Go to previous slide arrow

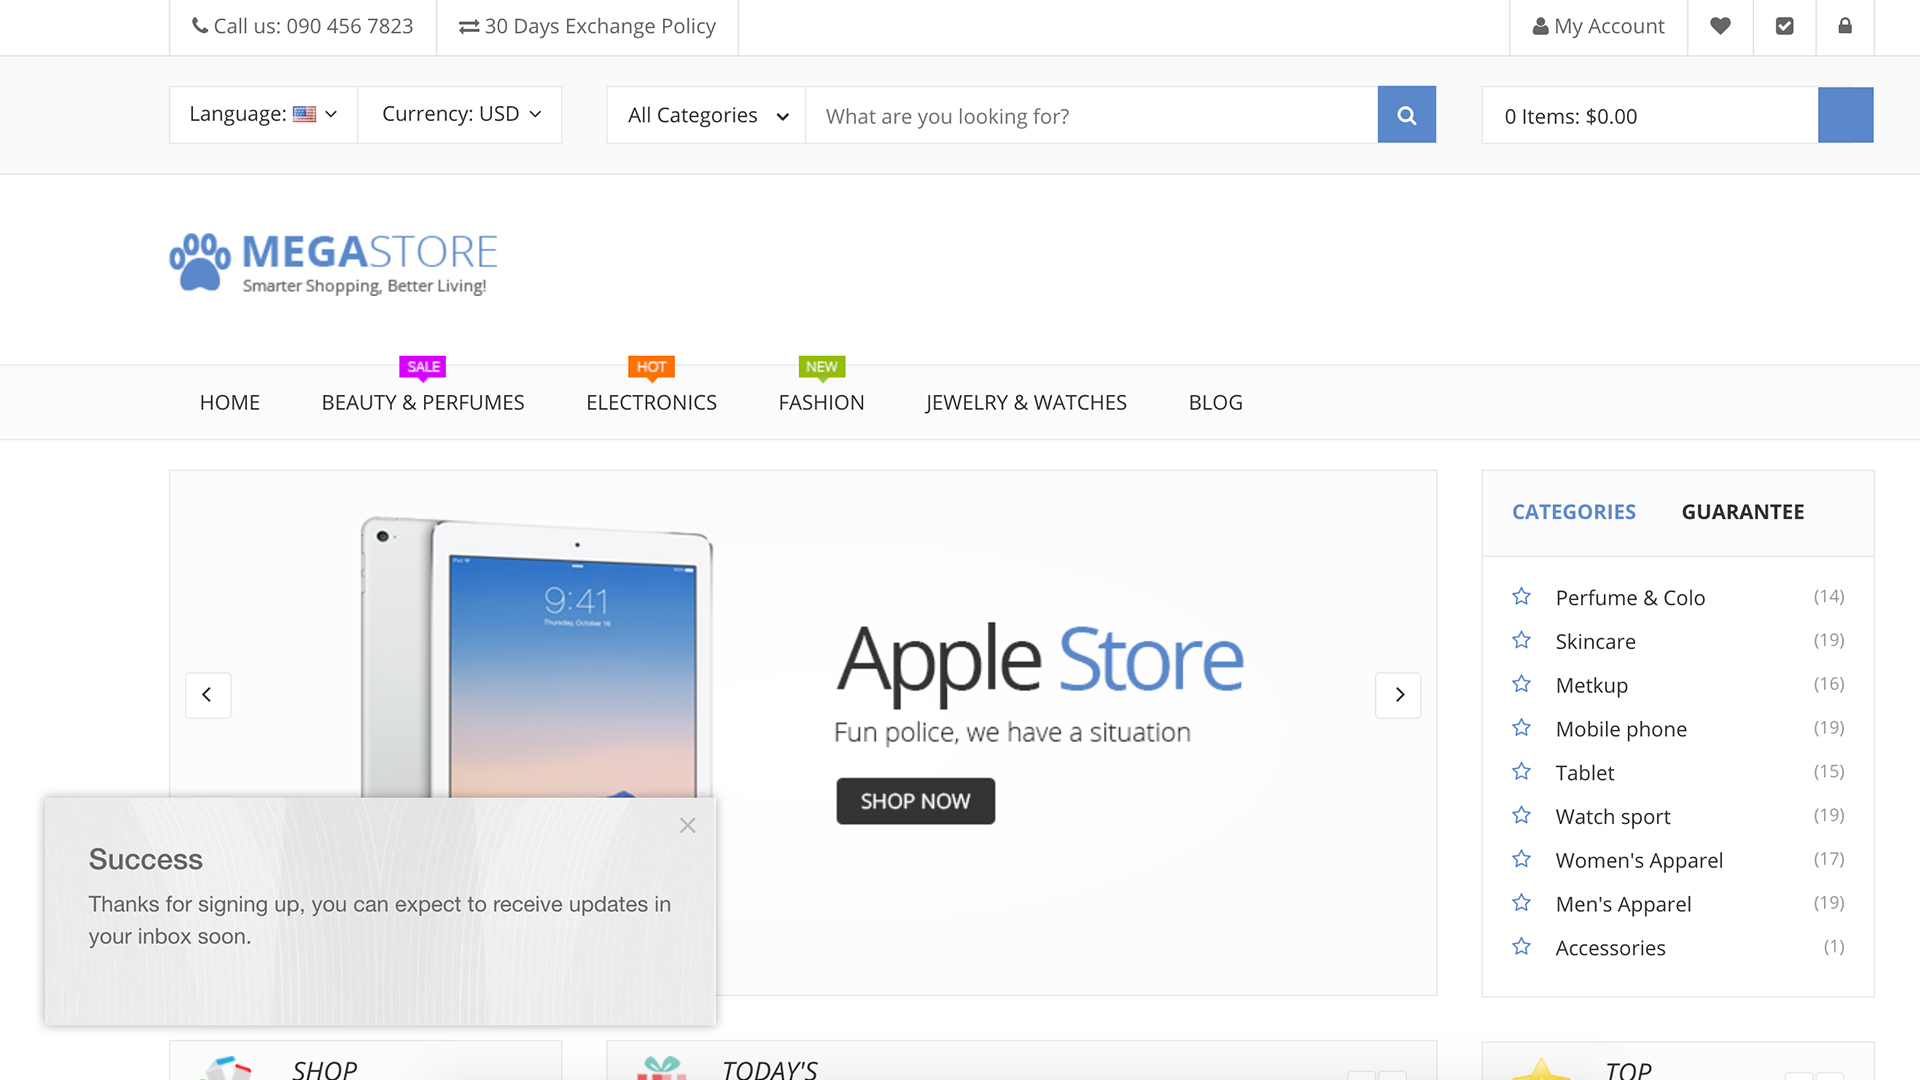pyautogui.click(x=207, y=695)
